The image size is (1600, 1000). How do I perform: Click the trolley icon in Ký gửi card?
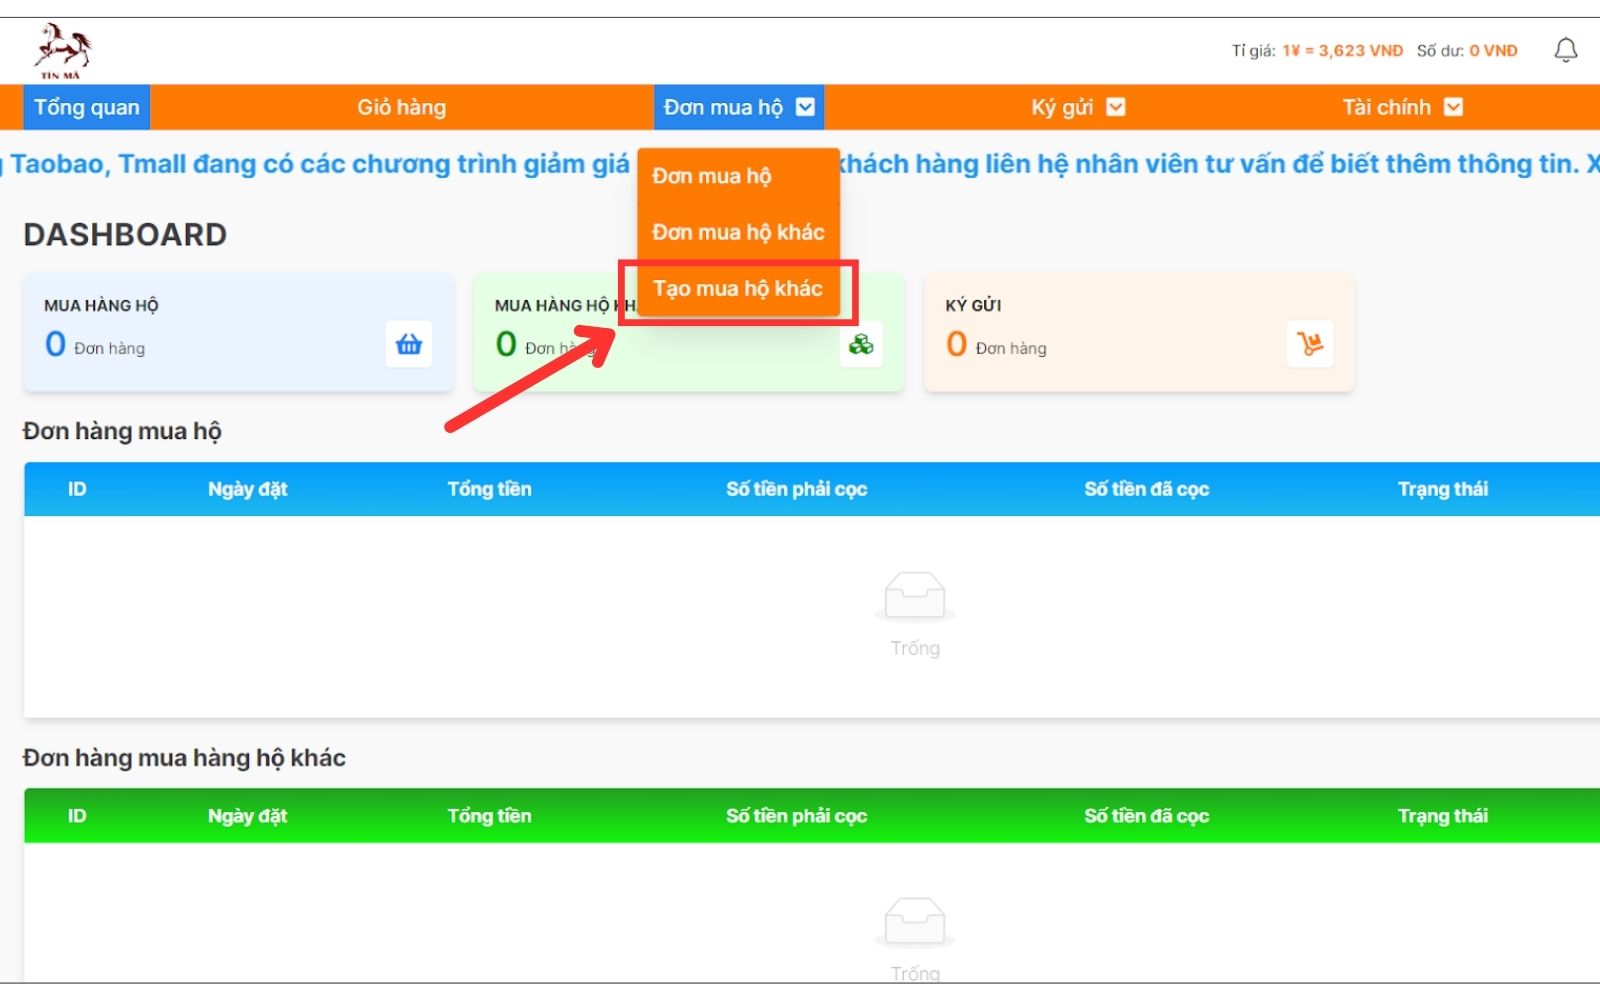tap(1310, 344)
